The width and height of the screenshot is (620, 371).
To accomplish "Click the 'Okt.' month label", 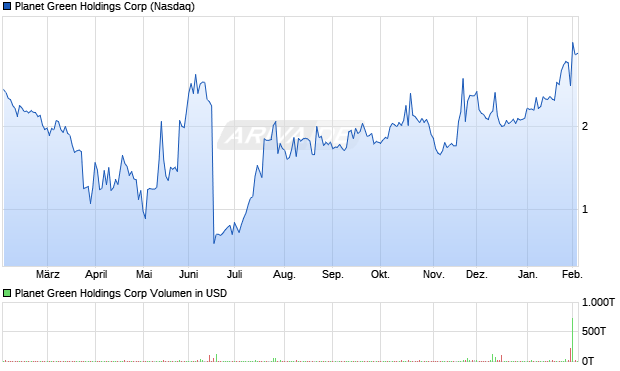I will pyautogui.click(x=380, y=274).
